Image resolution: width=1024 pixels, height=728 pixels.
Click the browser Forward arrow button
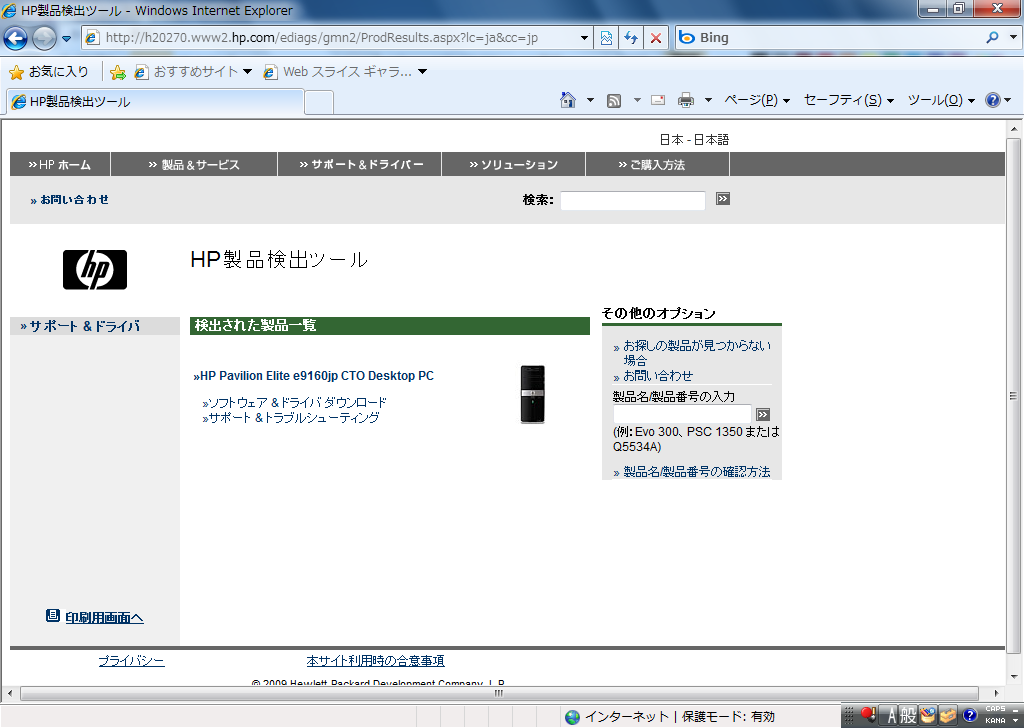[x=44, y=39]
